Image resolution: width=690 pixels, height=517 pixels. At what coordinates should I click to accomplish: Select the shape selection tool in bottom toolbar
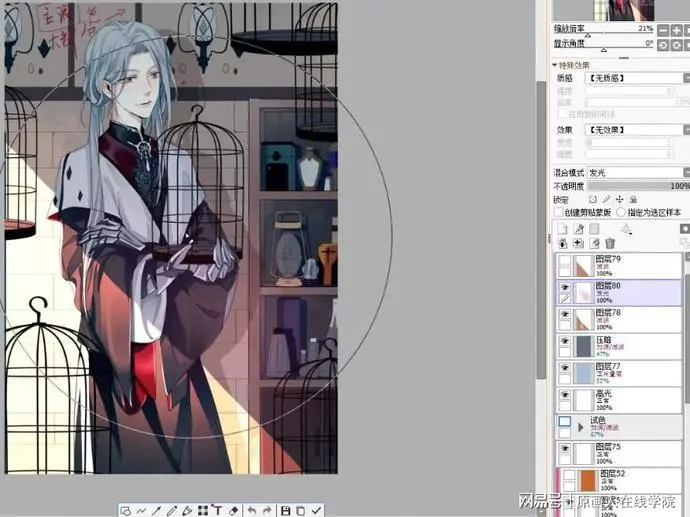point(126,510)
